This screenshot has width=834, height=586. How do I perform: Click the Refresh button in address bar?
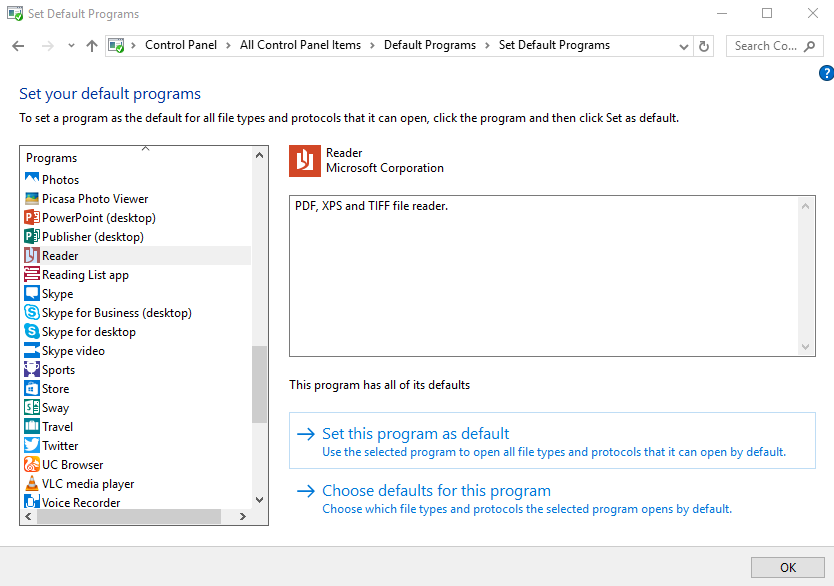[704, 46]
